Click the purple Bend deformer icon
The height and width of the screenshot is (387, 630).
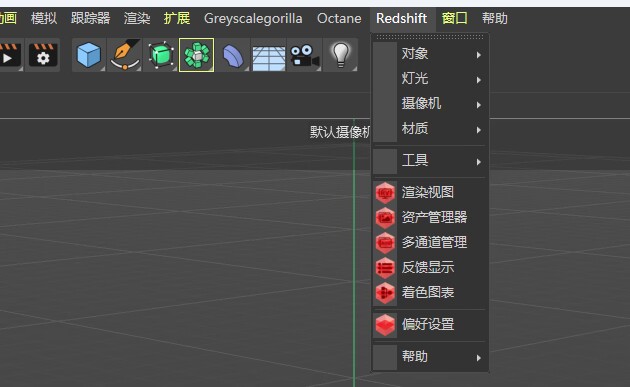coord(233,55)
